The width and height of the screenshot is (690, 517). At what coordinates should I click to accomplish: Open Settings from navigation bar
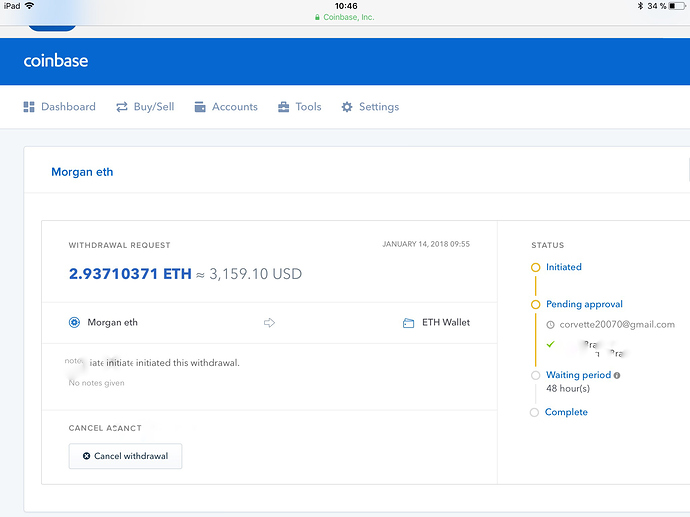coord(379,107)
